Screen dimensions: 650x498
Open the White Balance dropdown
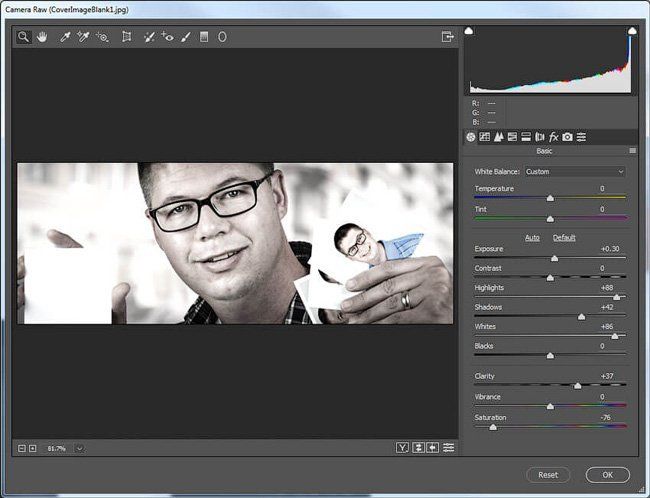(x=575, y=171)
